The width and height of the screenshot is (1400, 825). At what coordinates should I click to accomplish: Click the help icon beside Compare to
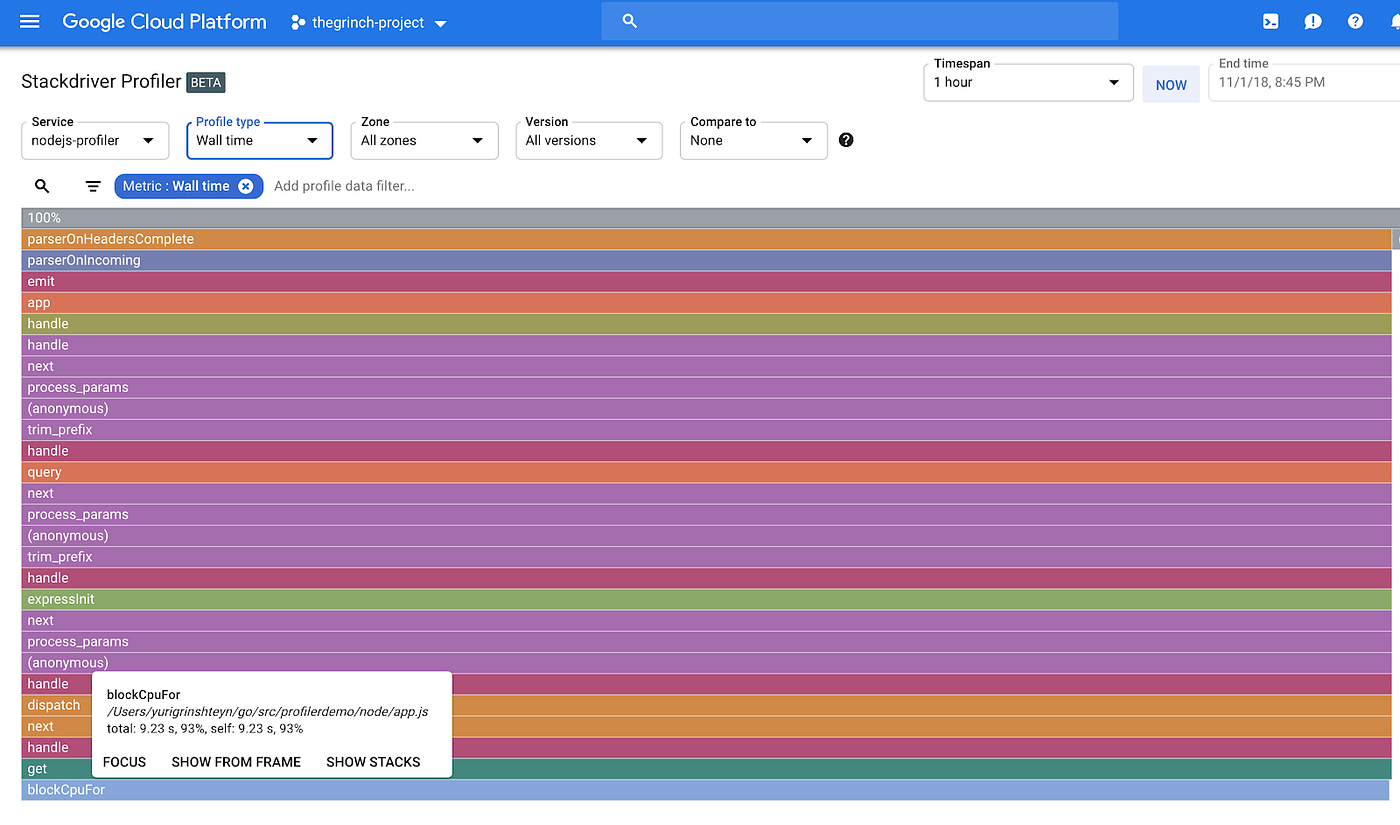(845, 139)
